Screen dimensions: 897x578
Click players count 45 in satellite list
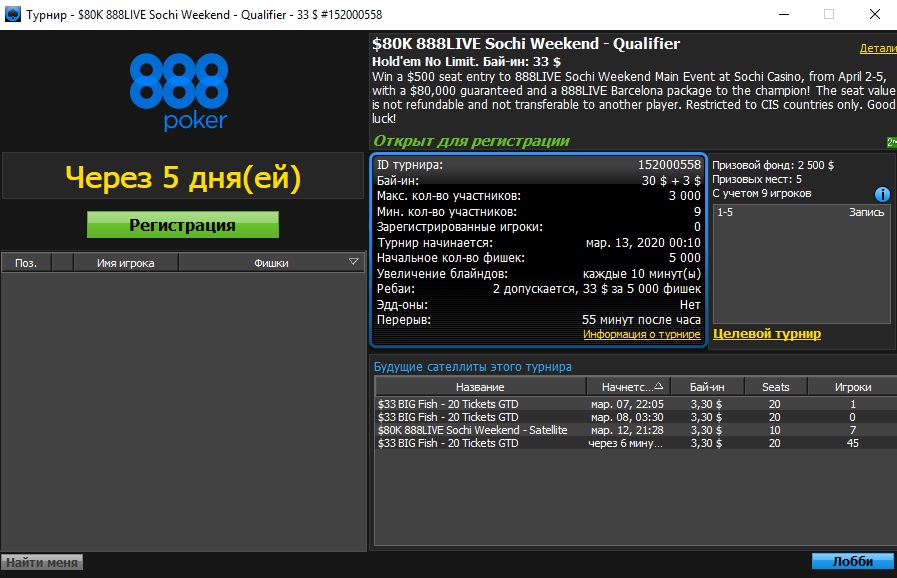tap(852, 444)
